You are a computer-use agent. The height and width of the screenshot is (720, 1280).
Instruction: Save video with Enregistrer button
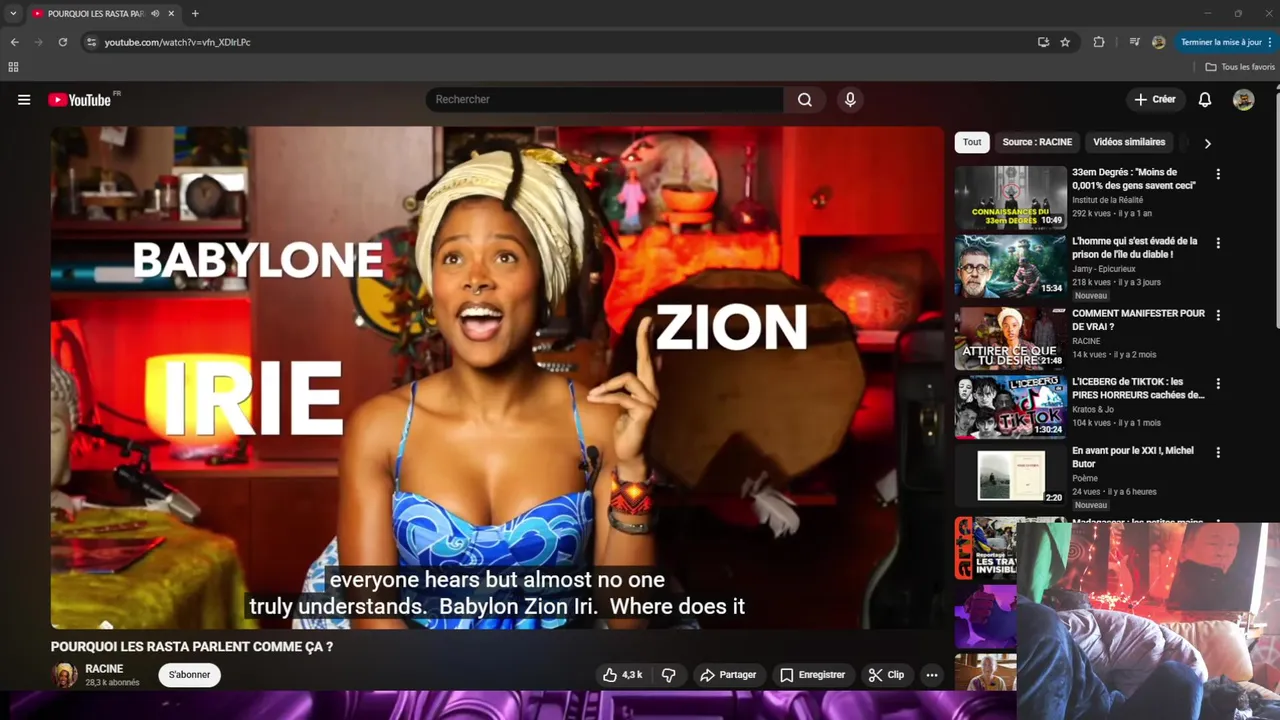coord(812,675)
